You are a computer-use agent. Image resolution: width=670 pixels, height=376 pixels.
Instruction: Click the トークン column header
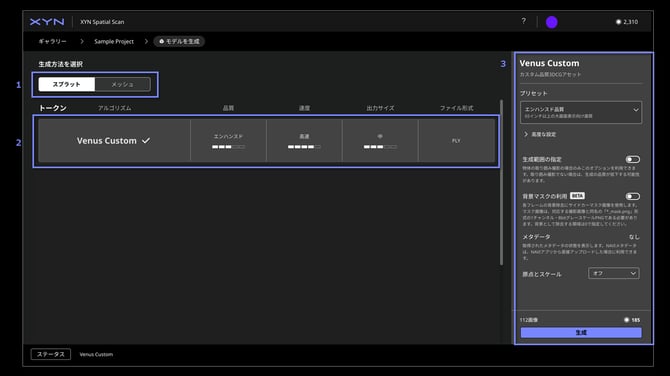pos(53,108)
